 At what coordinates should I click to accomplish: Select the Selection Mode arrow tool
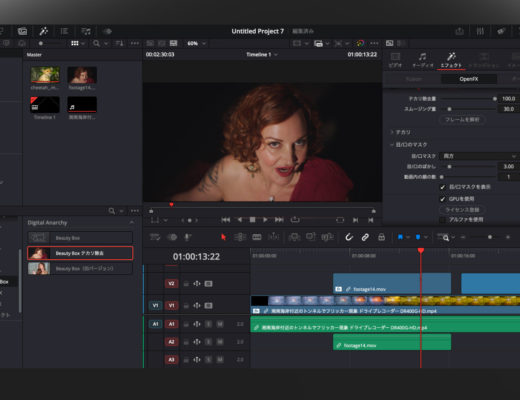click(x=223, y=237)
